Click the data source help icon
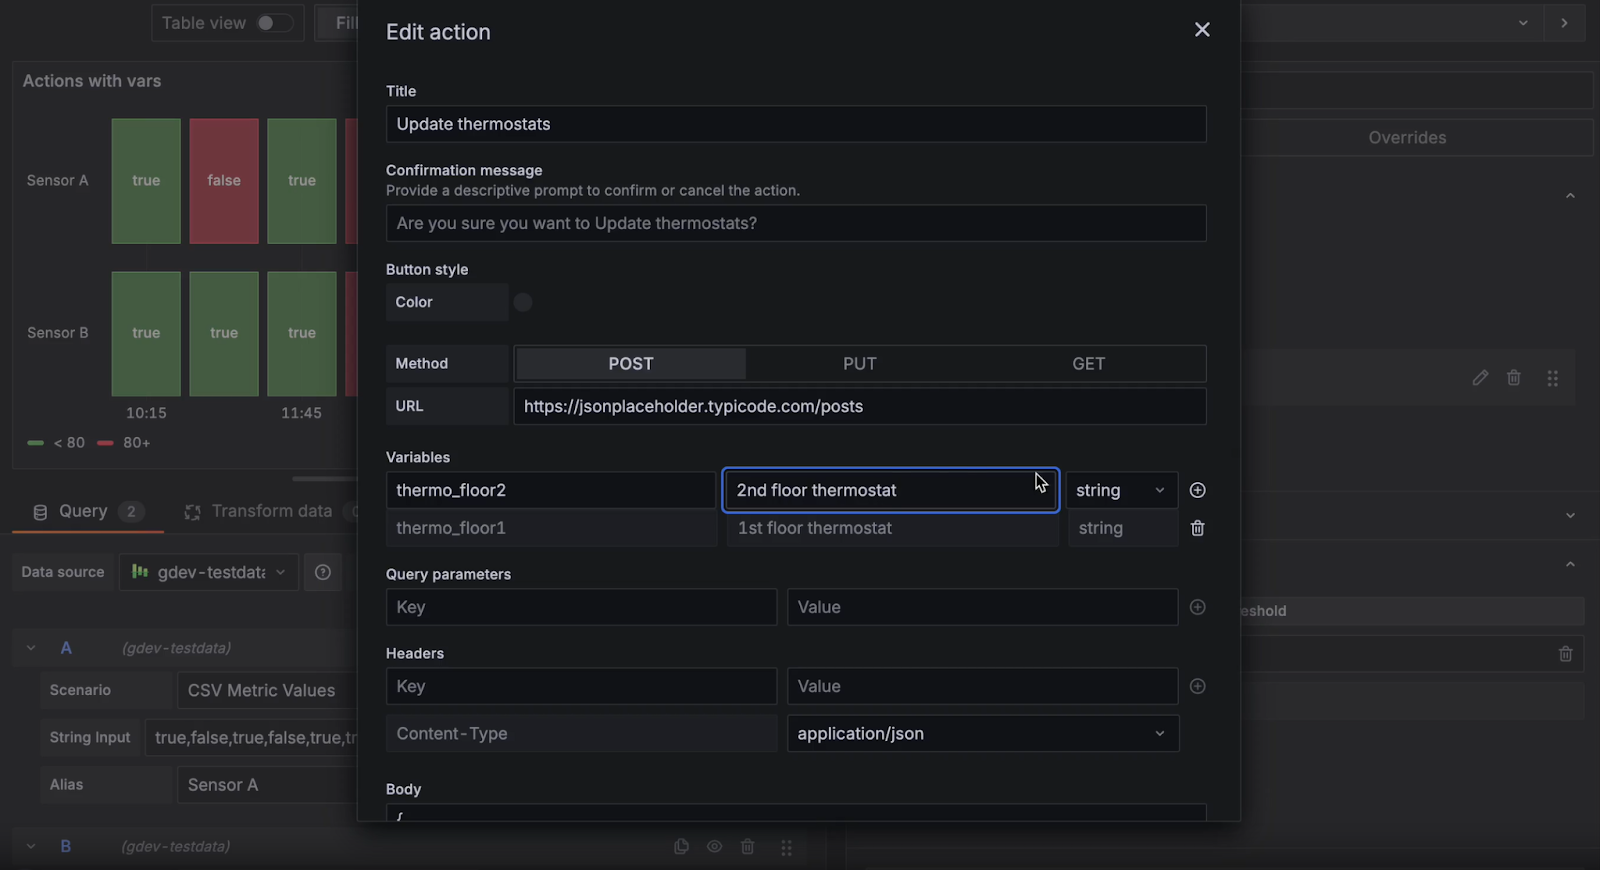Screen dimensions: 1600x870 (323, 572)
